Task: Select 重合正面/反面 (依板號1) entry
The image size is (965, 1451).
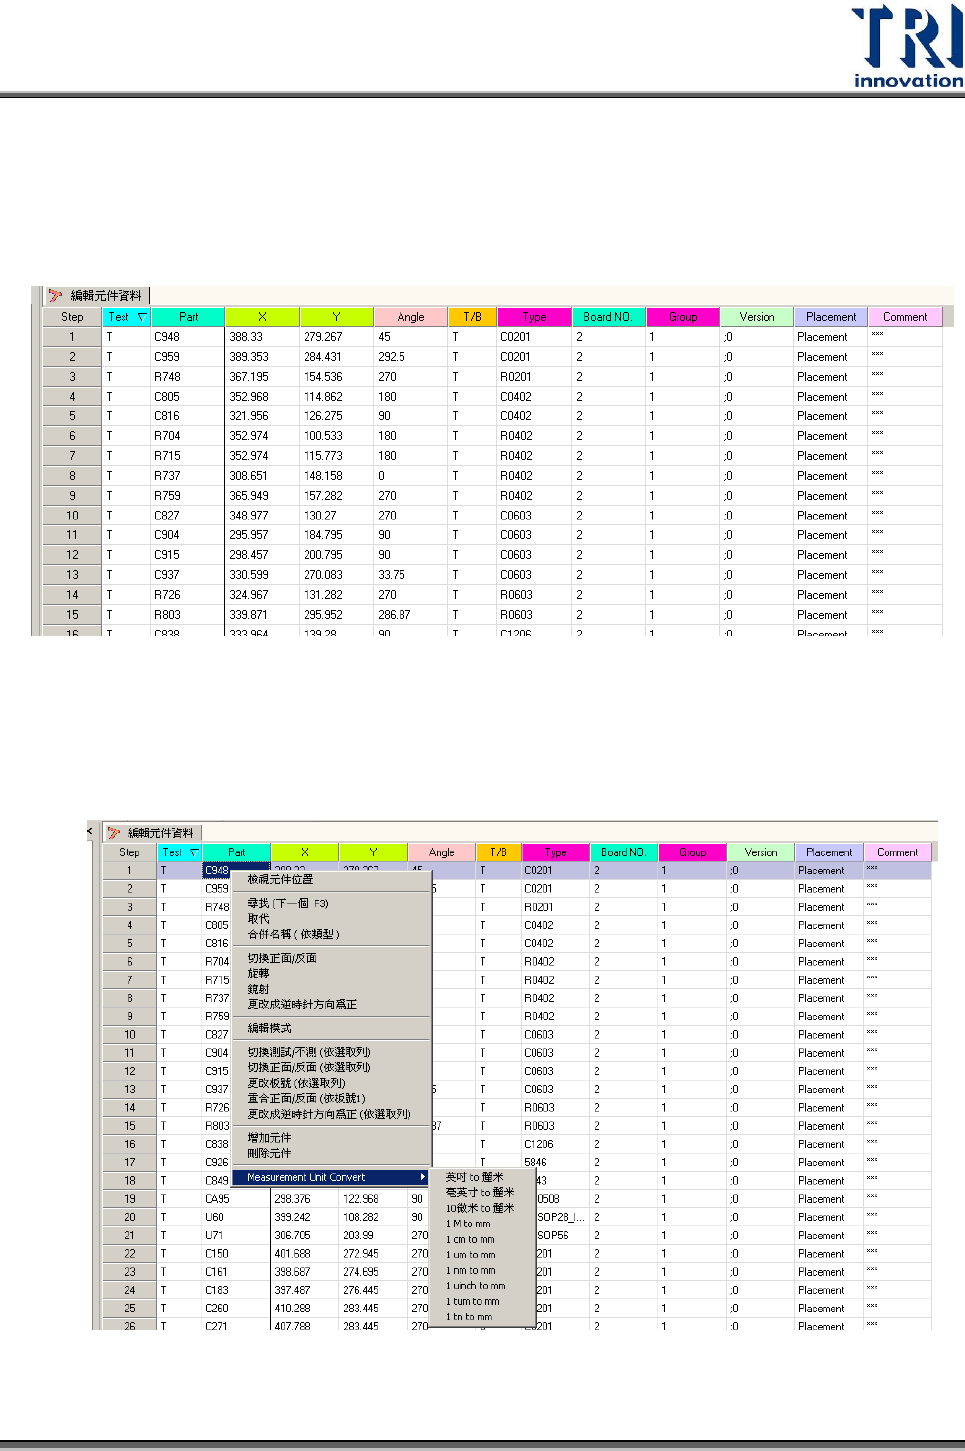Action: pos(306,1098)
